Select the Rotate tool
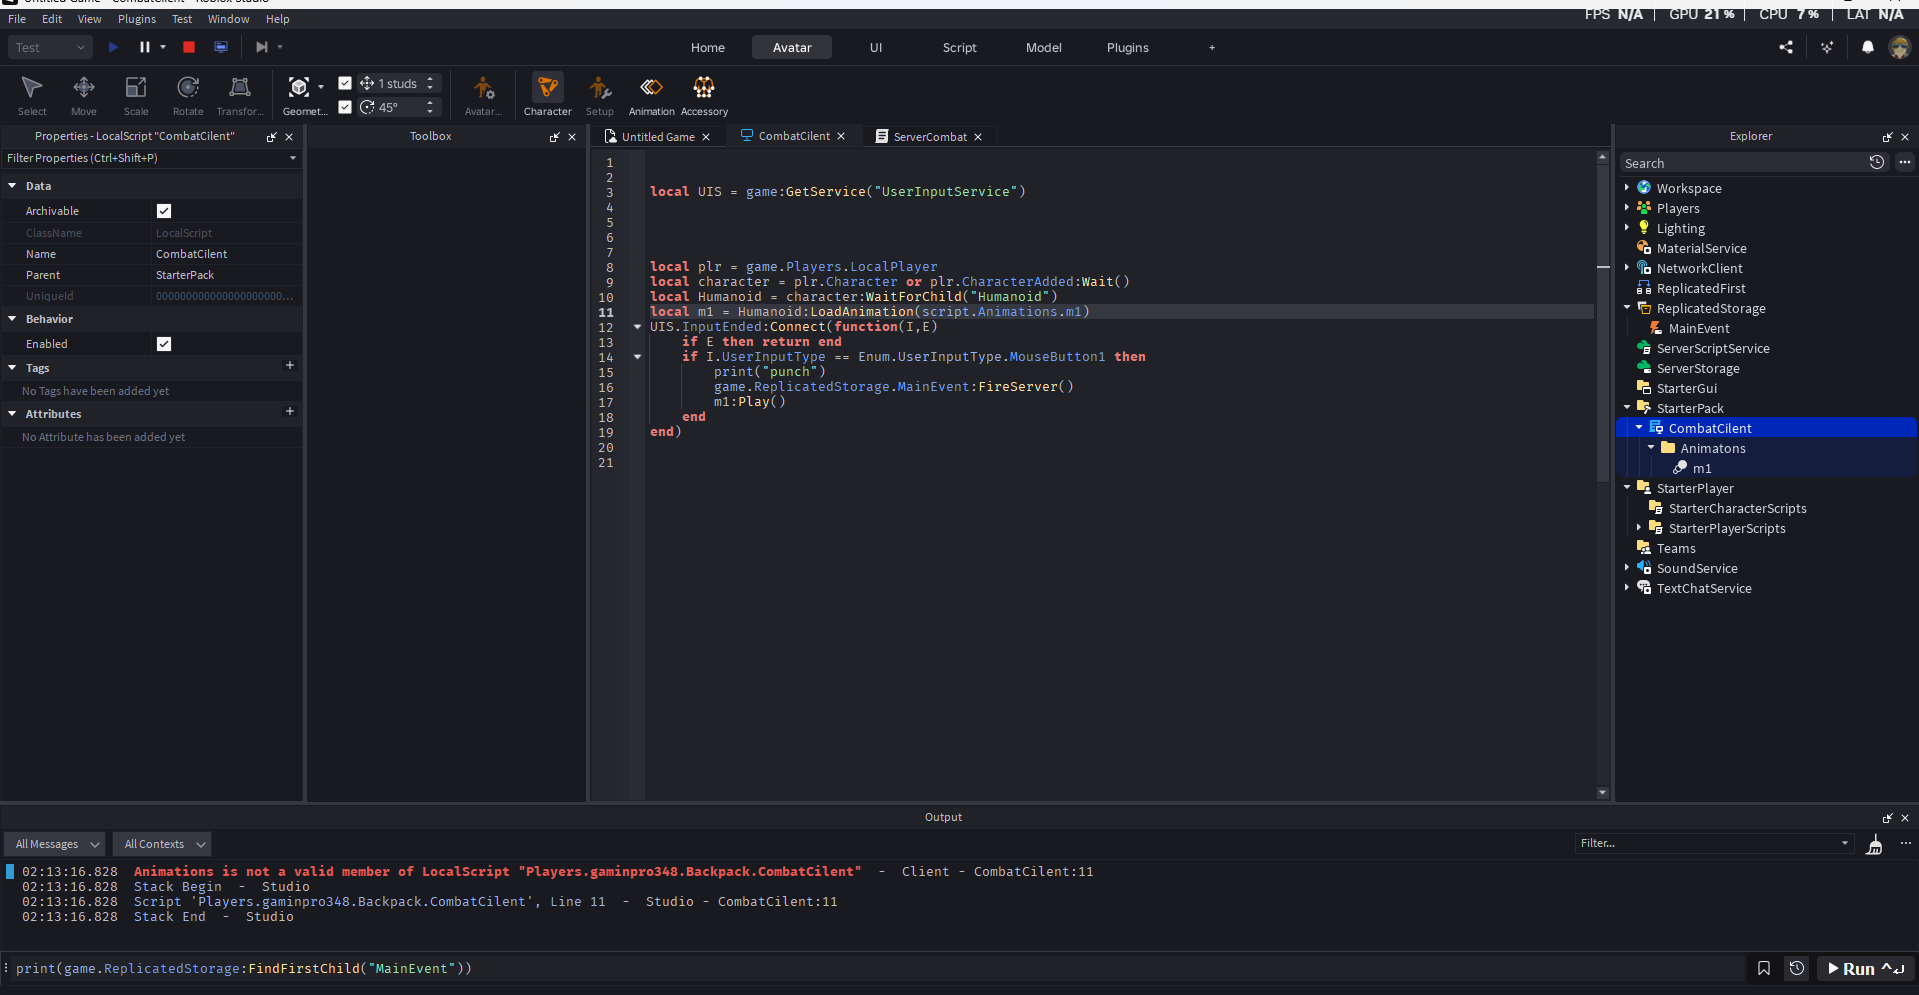Screen dimensions: 1919x995 pyautogui.click(x=188, y=95)
